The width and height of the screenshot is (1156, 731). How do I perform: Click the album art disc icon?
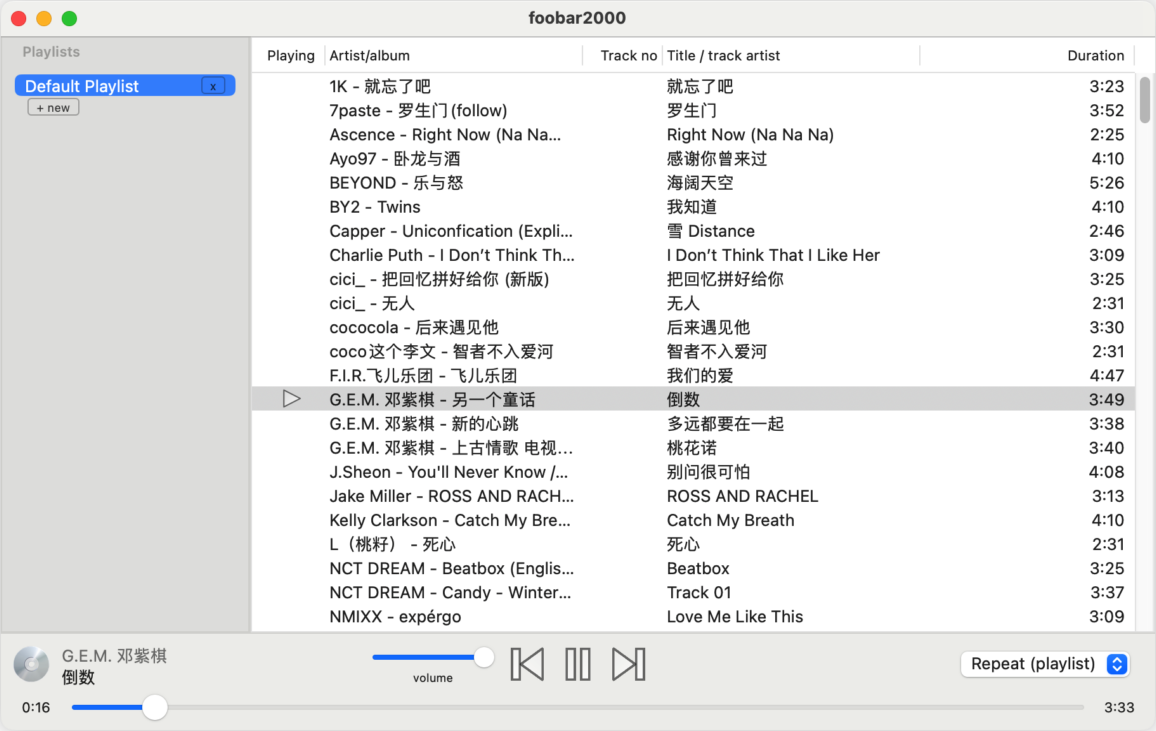click(31, 665)
